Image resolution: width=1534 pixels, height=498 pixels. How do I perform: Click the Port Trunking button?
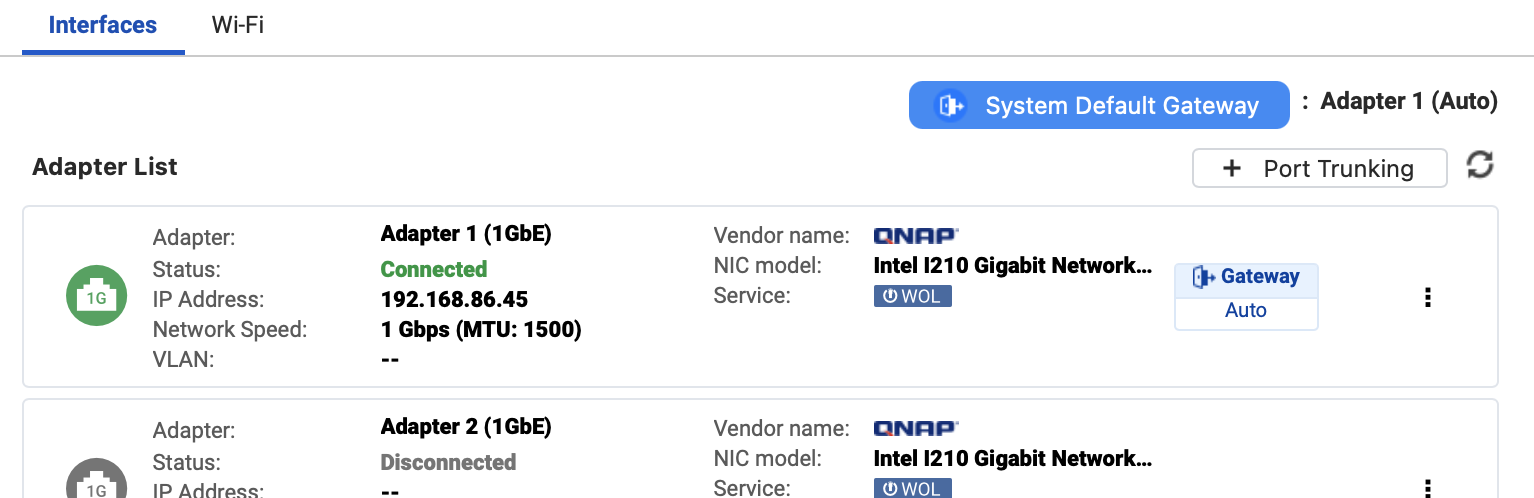click(1320, 168)
